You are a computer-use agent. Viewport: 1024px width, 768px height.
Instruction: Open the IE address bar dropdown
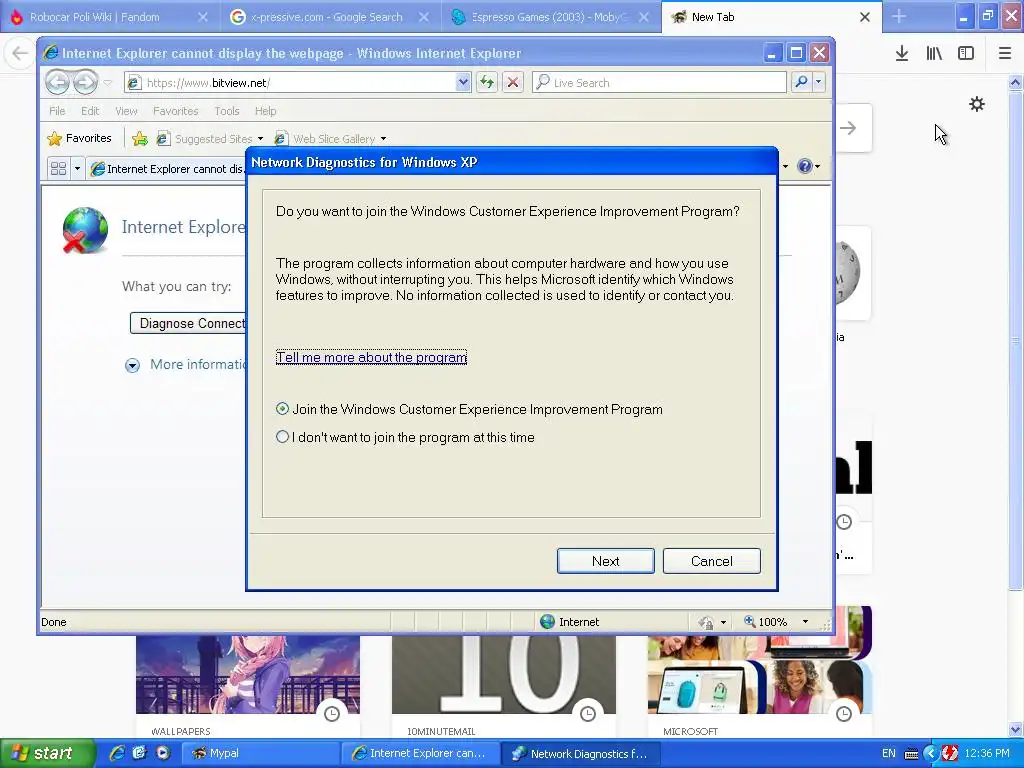[x=463, y=82]
